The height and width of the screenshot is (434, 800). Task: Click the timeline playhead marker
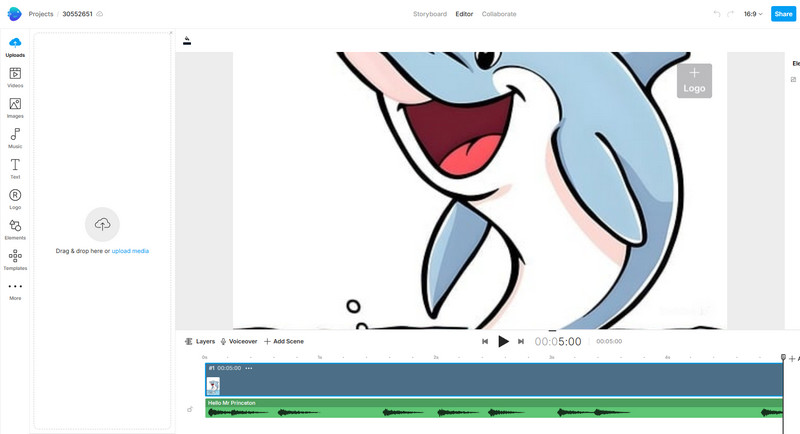coord(783,358)
